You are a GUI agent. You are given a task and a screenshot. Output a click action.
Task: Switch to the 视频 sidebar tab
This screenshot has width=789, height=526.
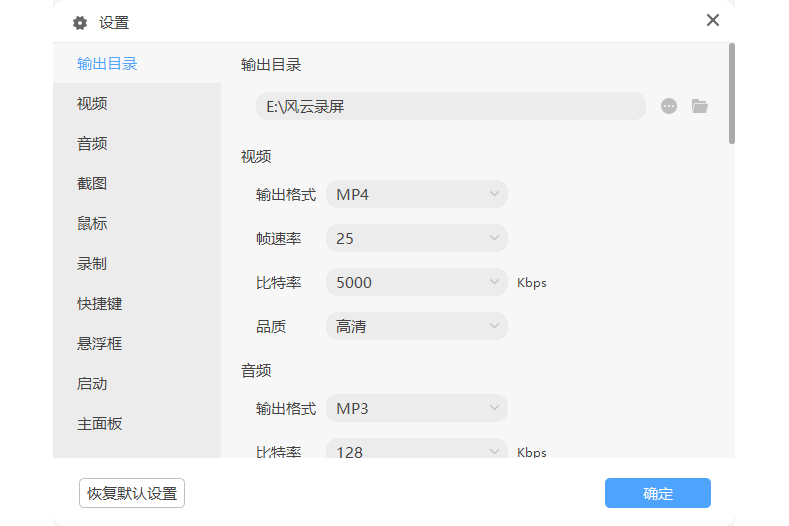point(92,103)
